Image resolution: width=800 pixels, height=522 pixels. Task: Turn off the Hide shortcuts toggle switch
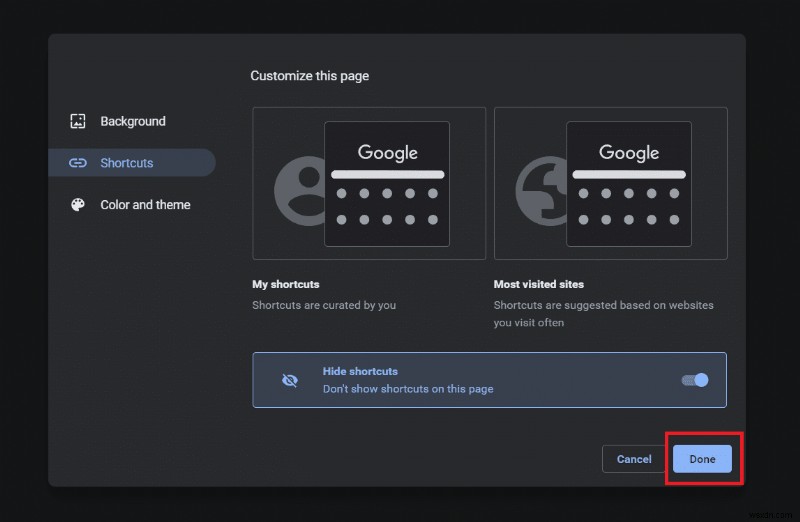(695, 380)
